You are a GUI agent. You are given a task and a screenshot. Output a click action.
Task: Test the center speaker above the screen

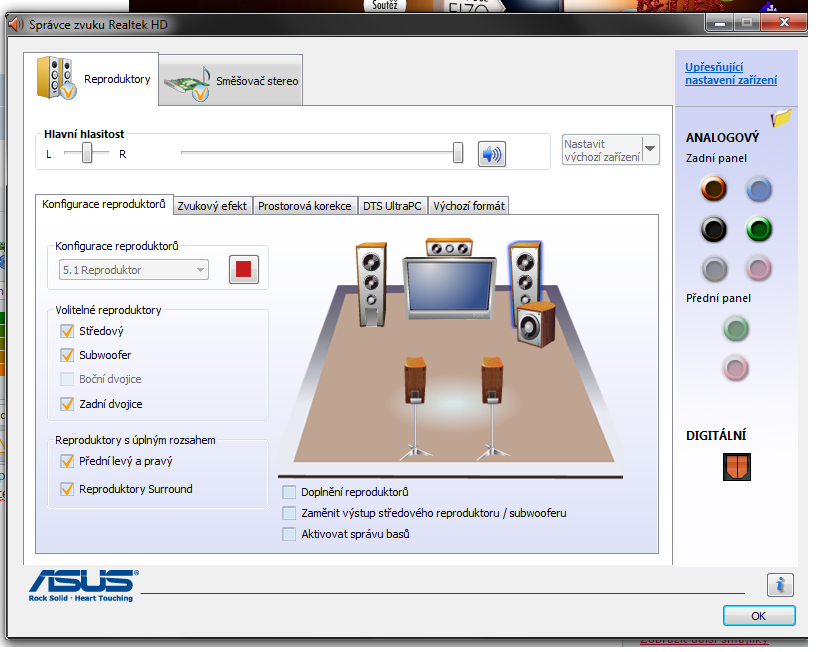[x=449, y=248]
